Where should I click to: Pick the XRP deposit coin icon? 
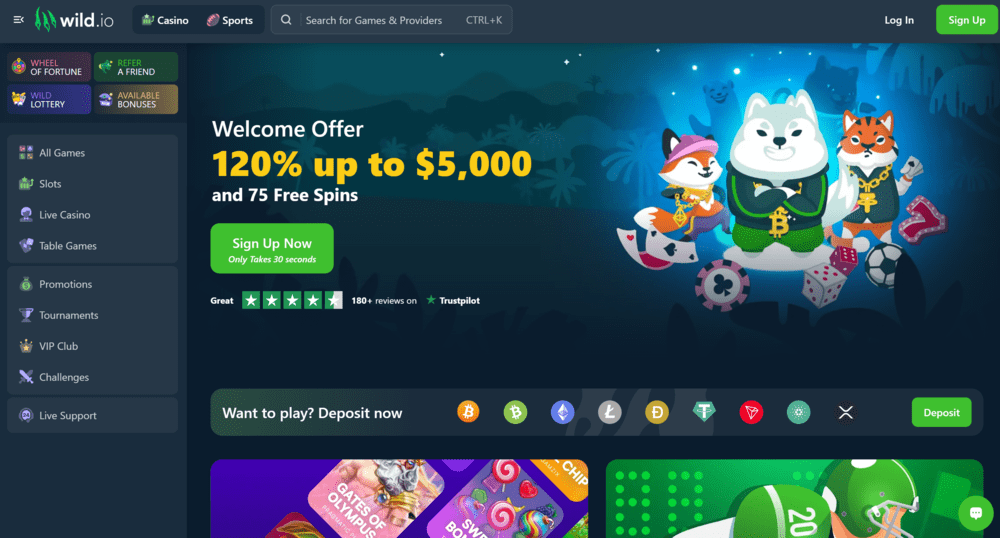846,412
